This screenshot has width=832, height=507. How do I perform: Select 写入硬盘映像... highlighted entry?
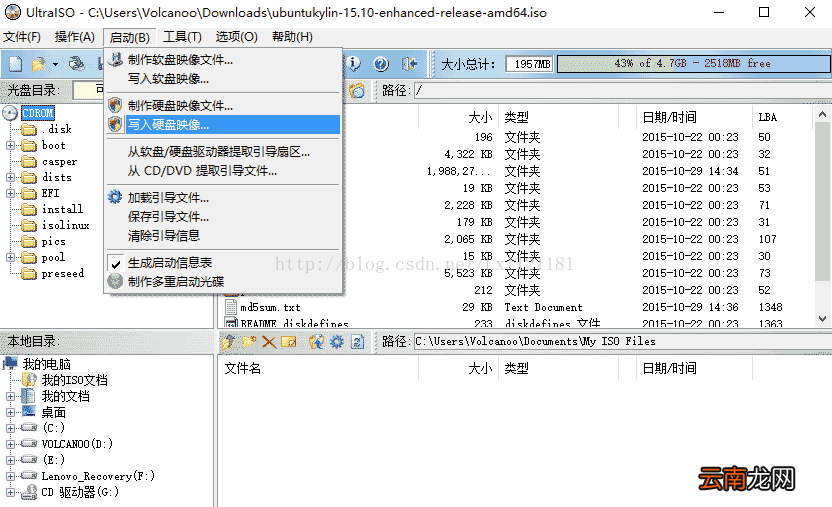[x=223, y=125]
